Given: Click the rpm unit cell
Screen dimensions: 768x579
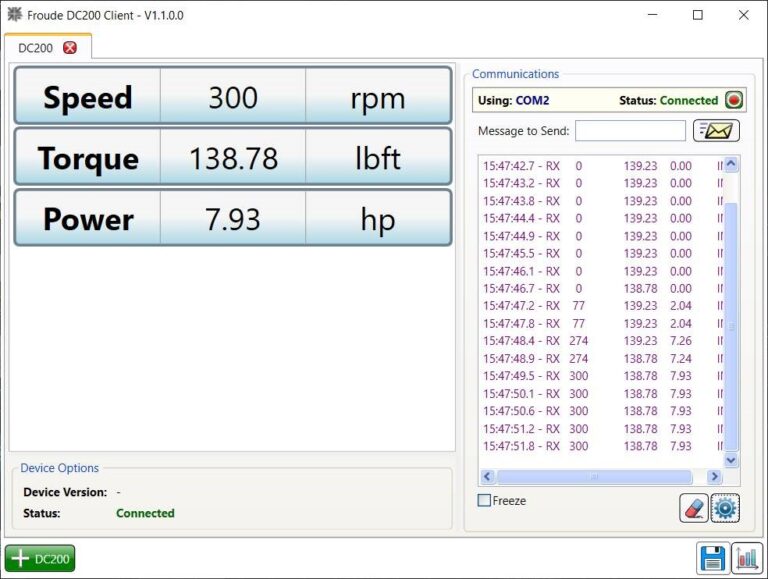Looking at the screenshot, I should click(x=378, y=97).
